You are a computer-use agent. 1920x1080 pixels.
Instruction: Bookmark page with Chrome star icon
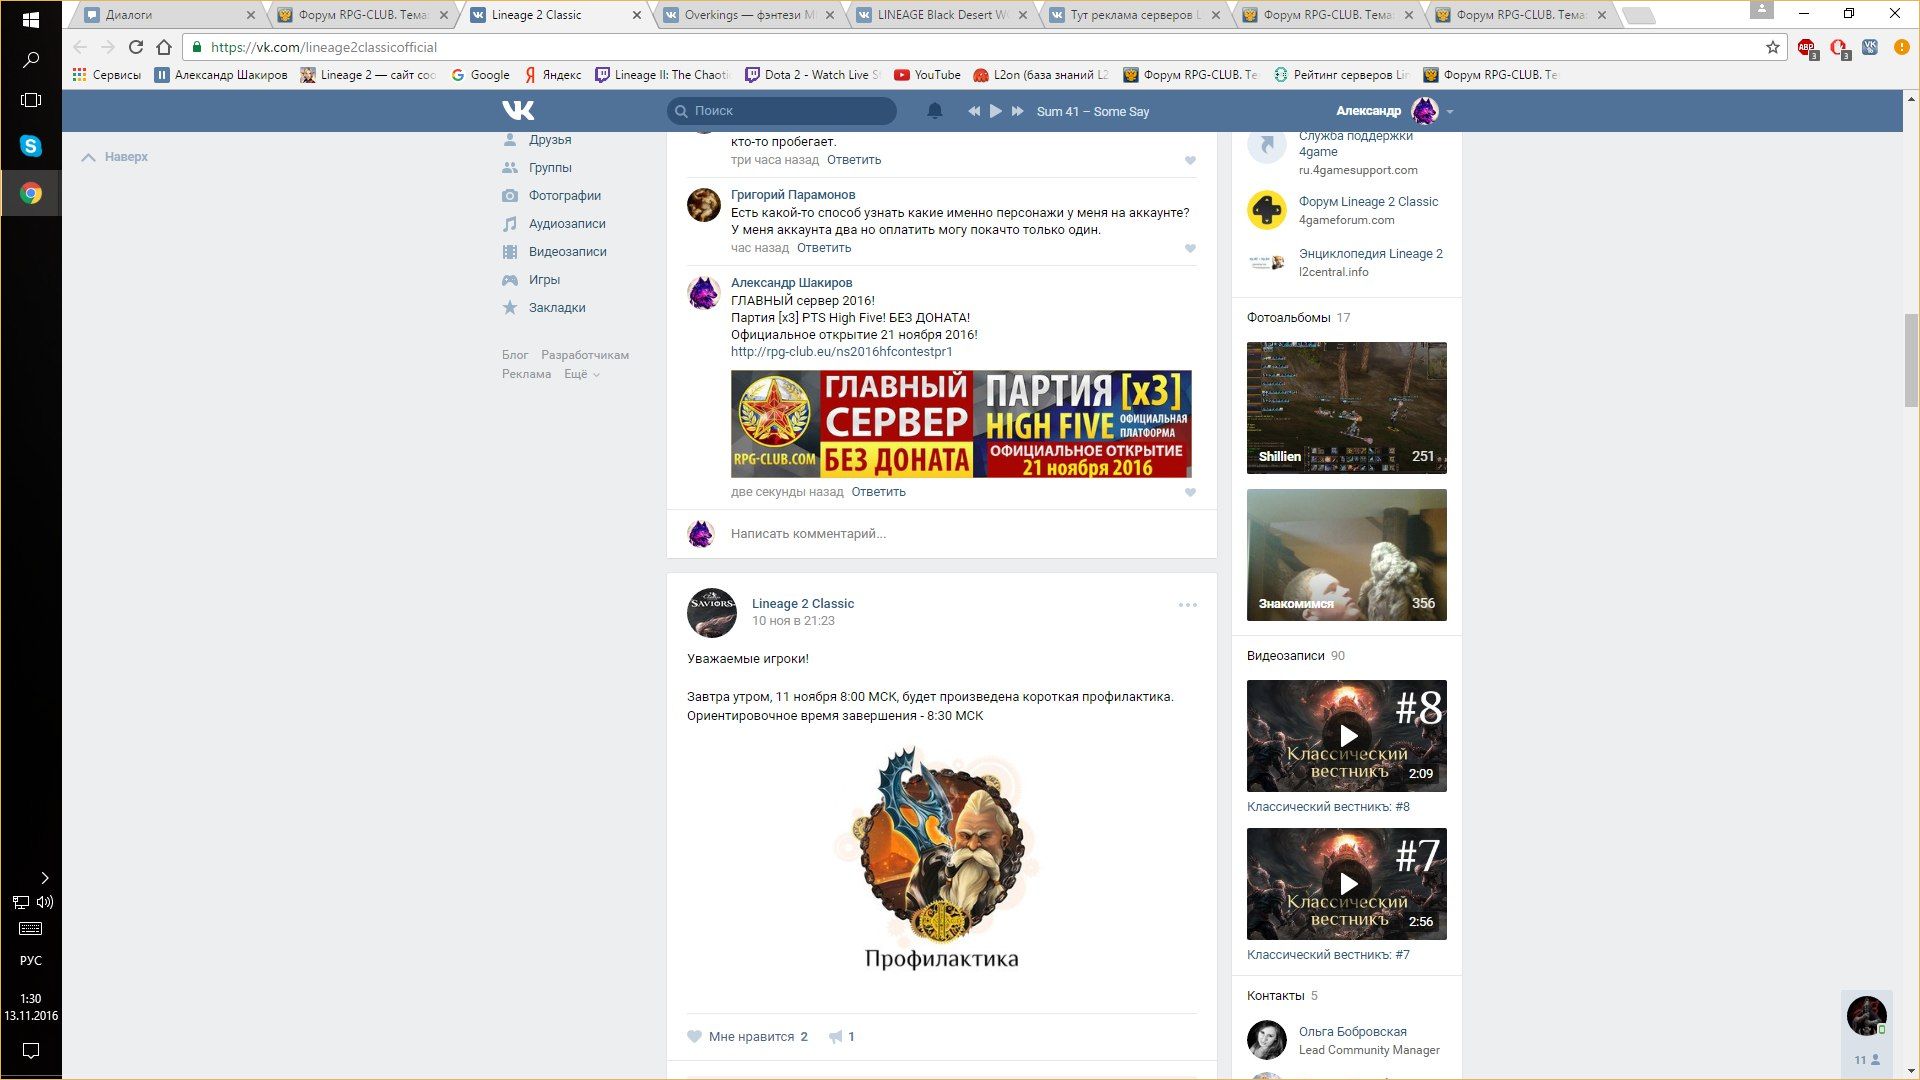(1772, 47)
